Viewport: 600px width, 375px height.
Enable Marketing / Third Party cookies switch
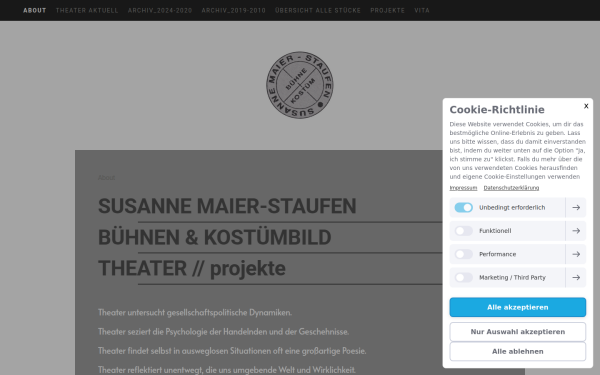click(463, 277)
